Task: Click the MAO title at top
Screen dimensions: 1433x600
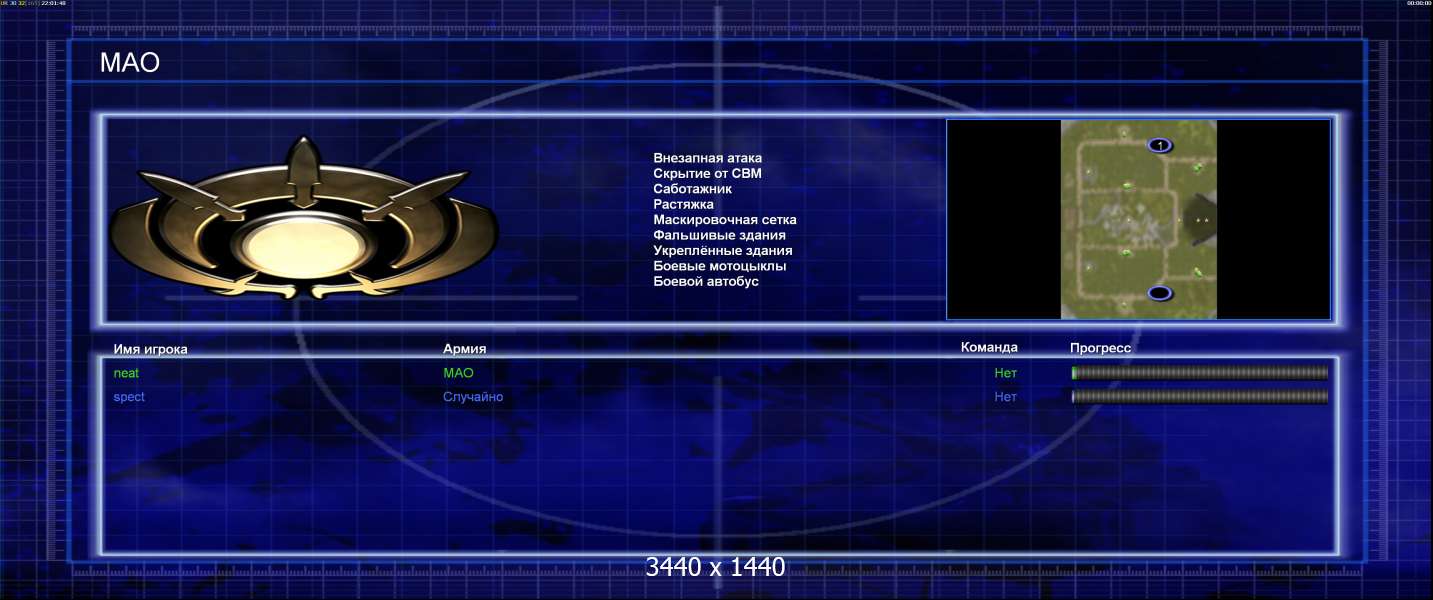Action: 130,64
